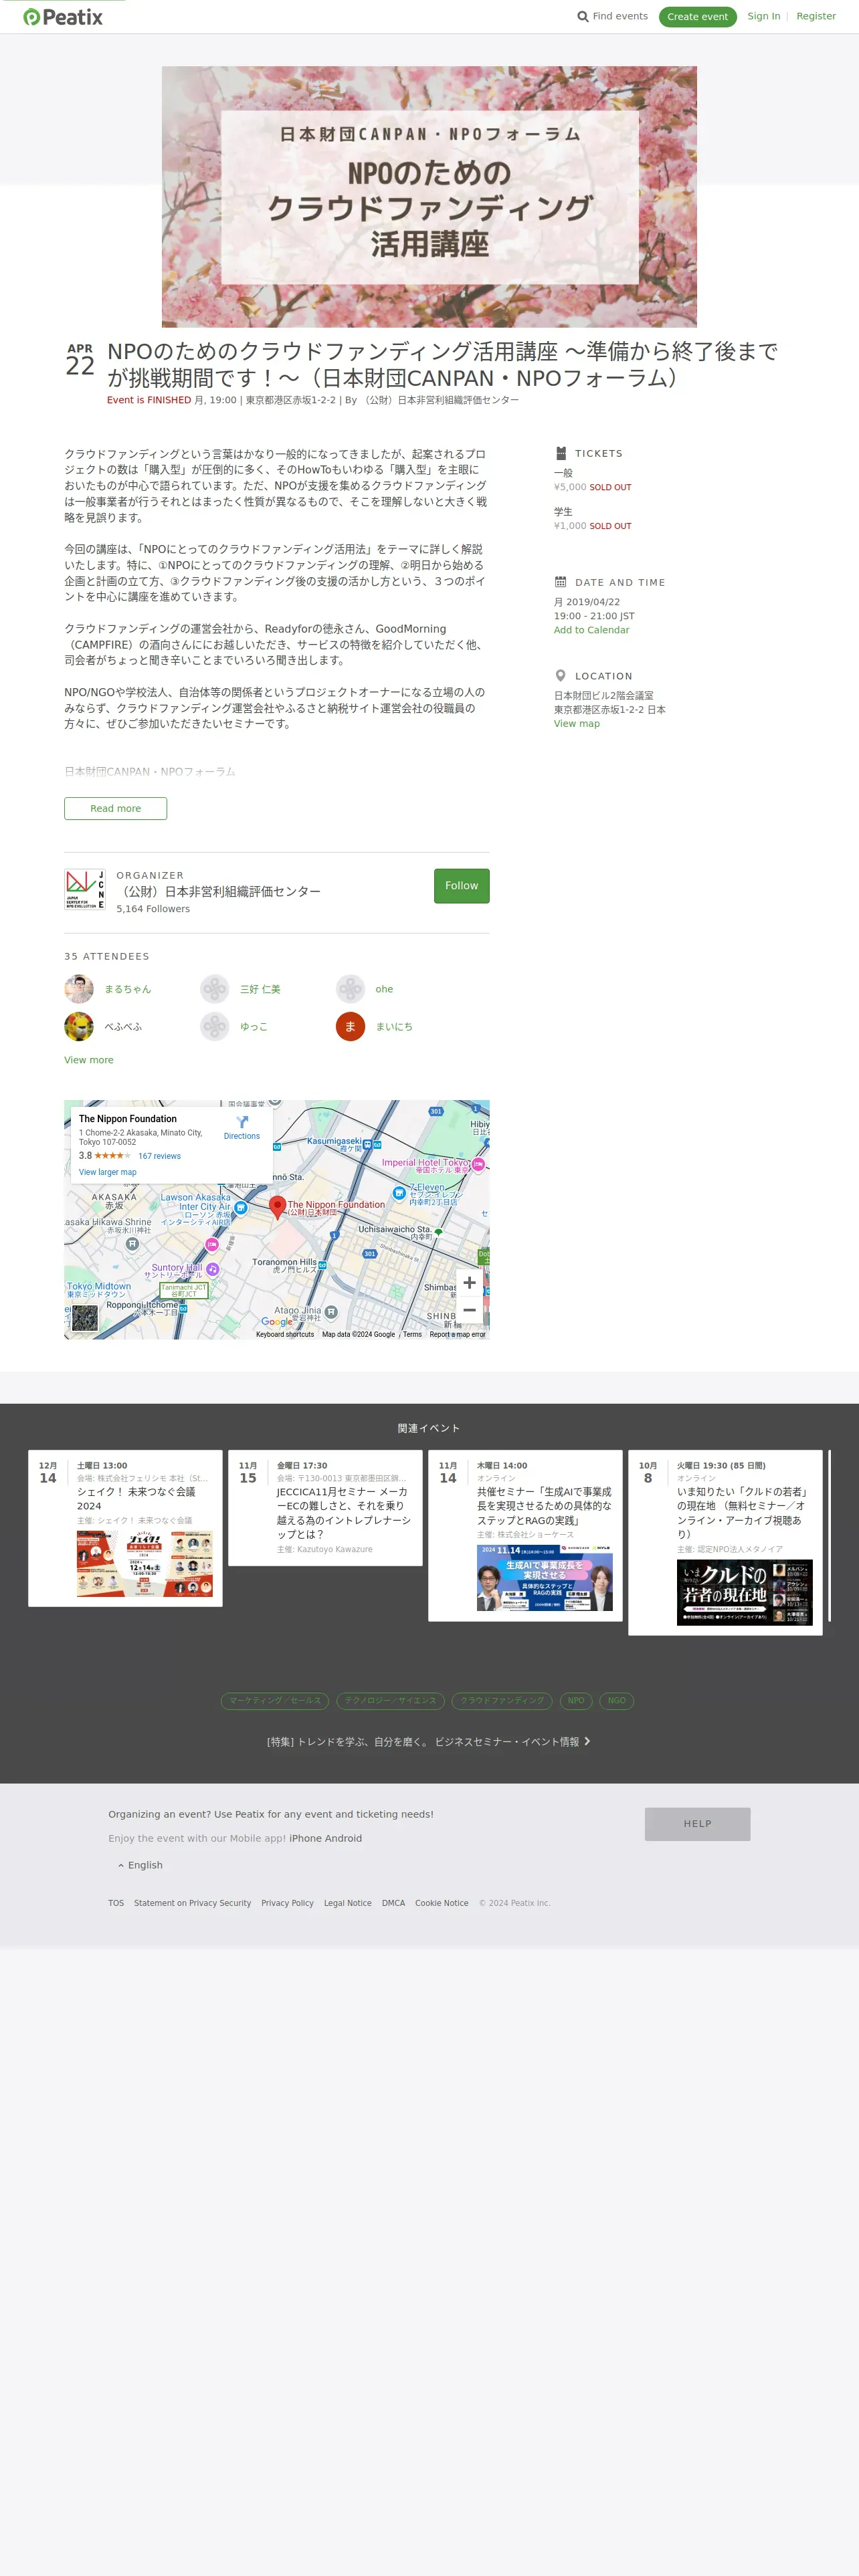Open the Register link
859x2576 pixels.
[816, 16]
